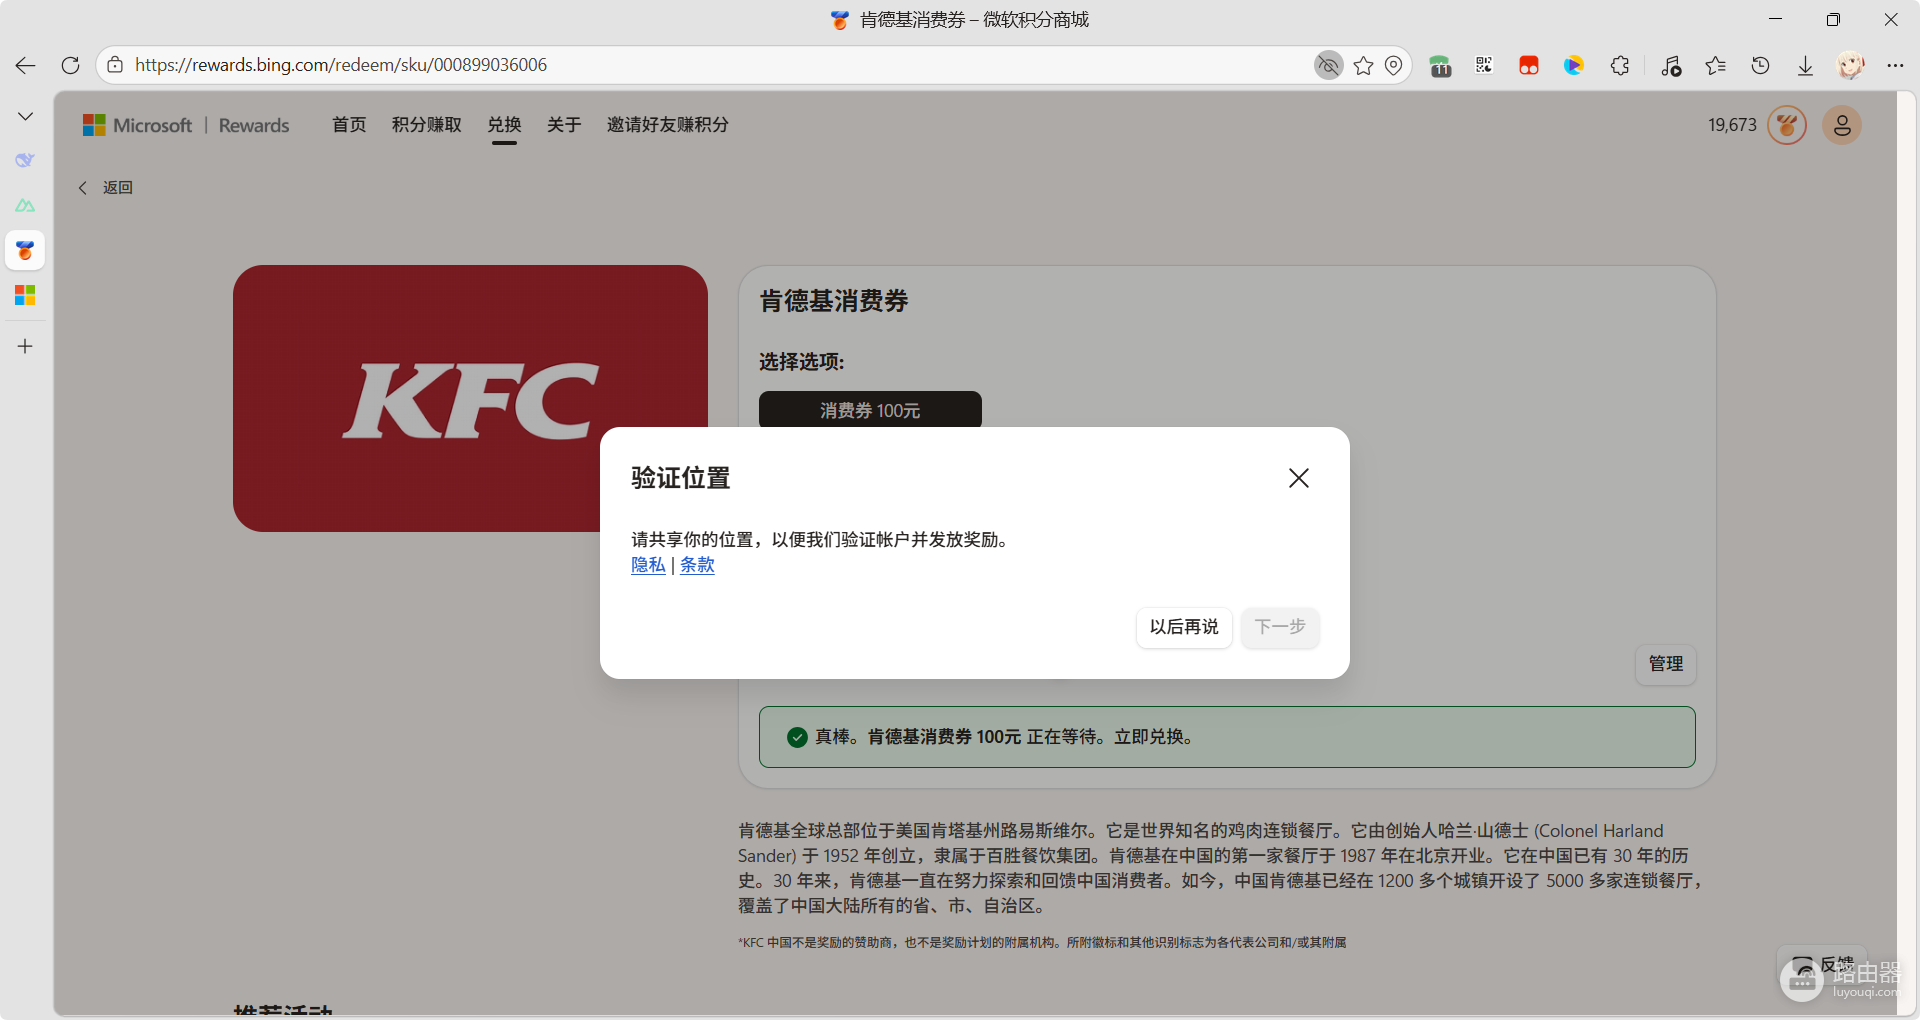The height and width of the screenshot is (1020, 1920).
Task: View site info via the lock icon
Action: 115,65
